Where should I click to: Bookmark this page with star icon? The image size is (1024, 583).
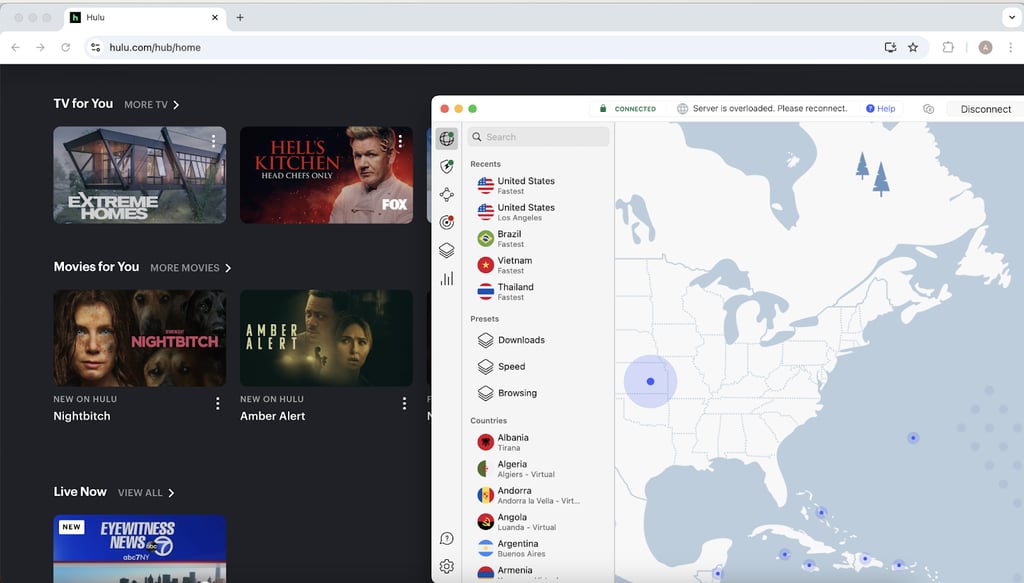pyautogui.click(x=913, y=47)
